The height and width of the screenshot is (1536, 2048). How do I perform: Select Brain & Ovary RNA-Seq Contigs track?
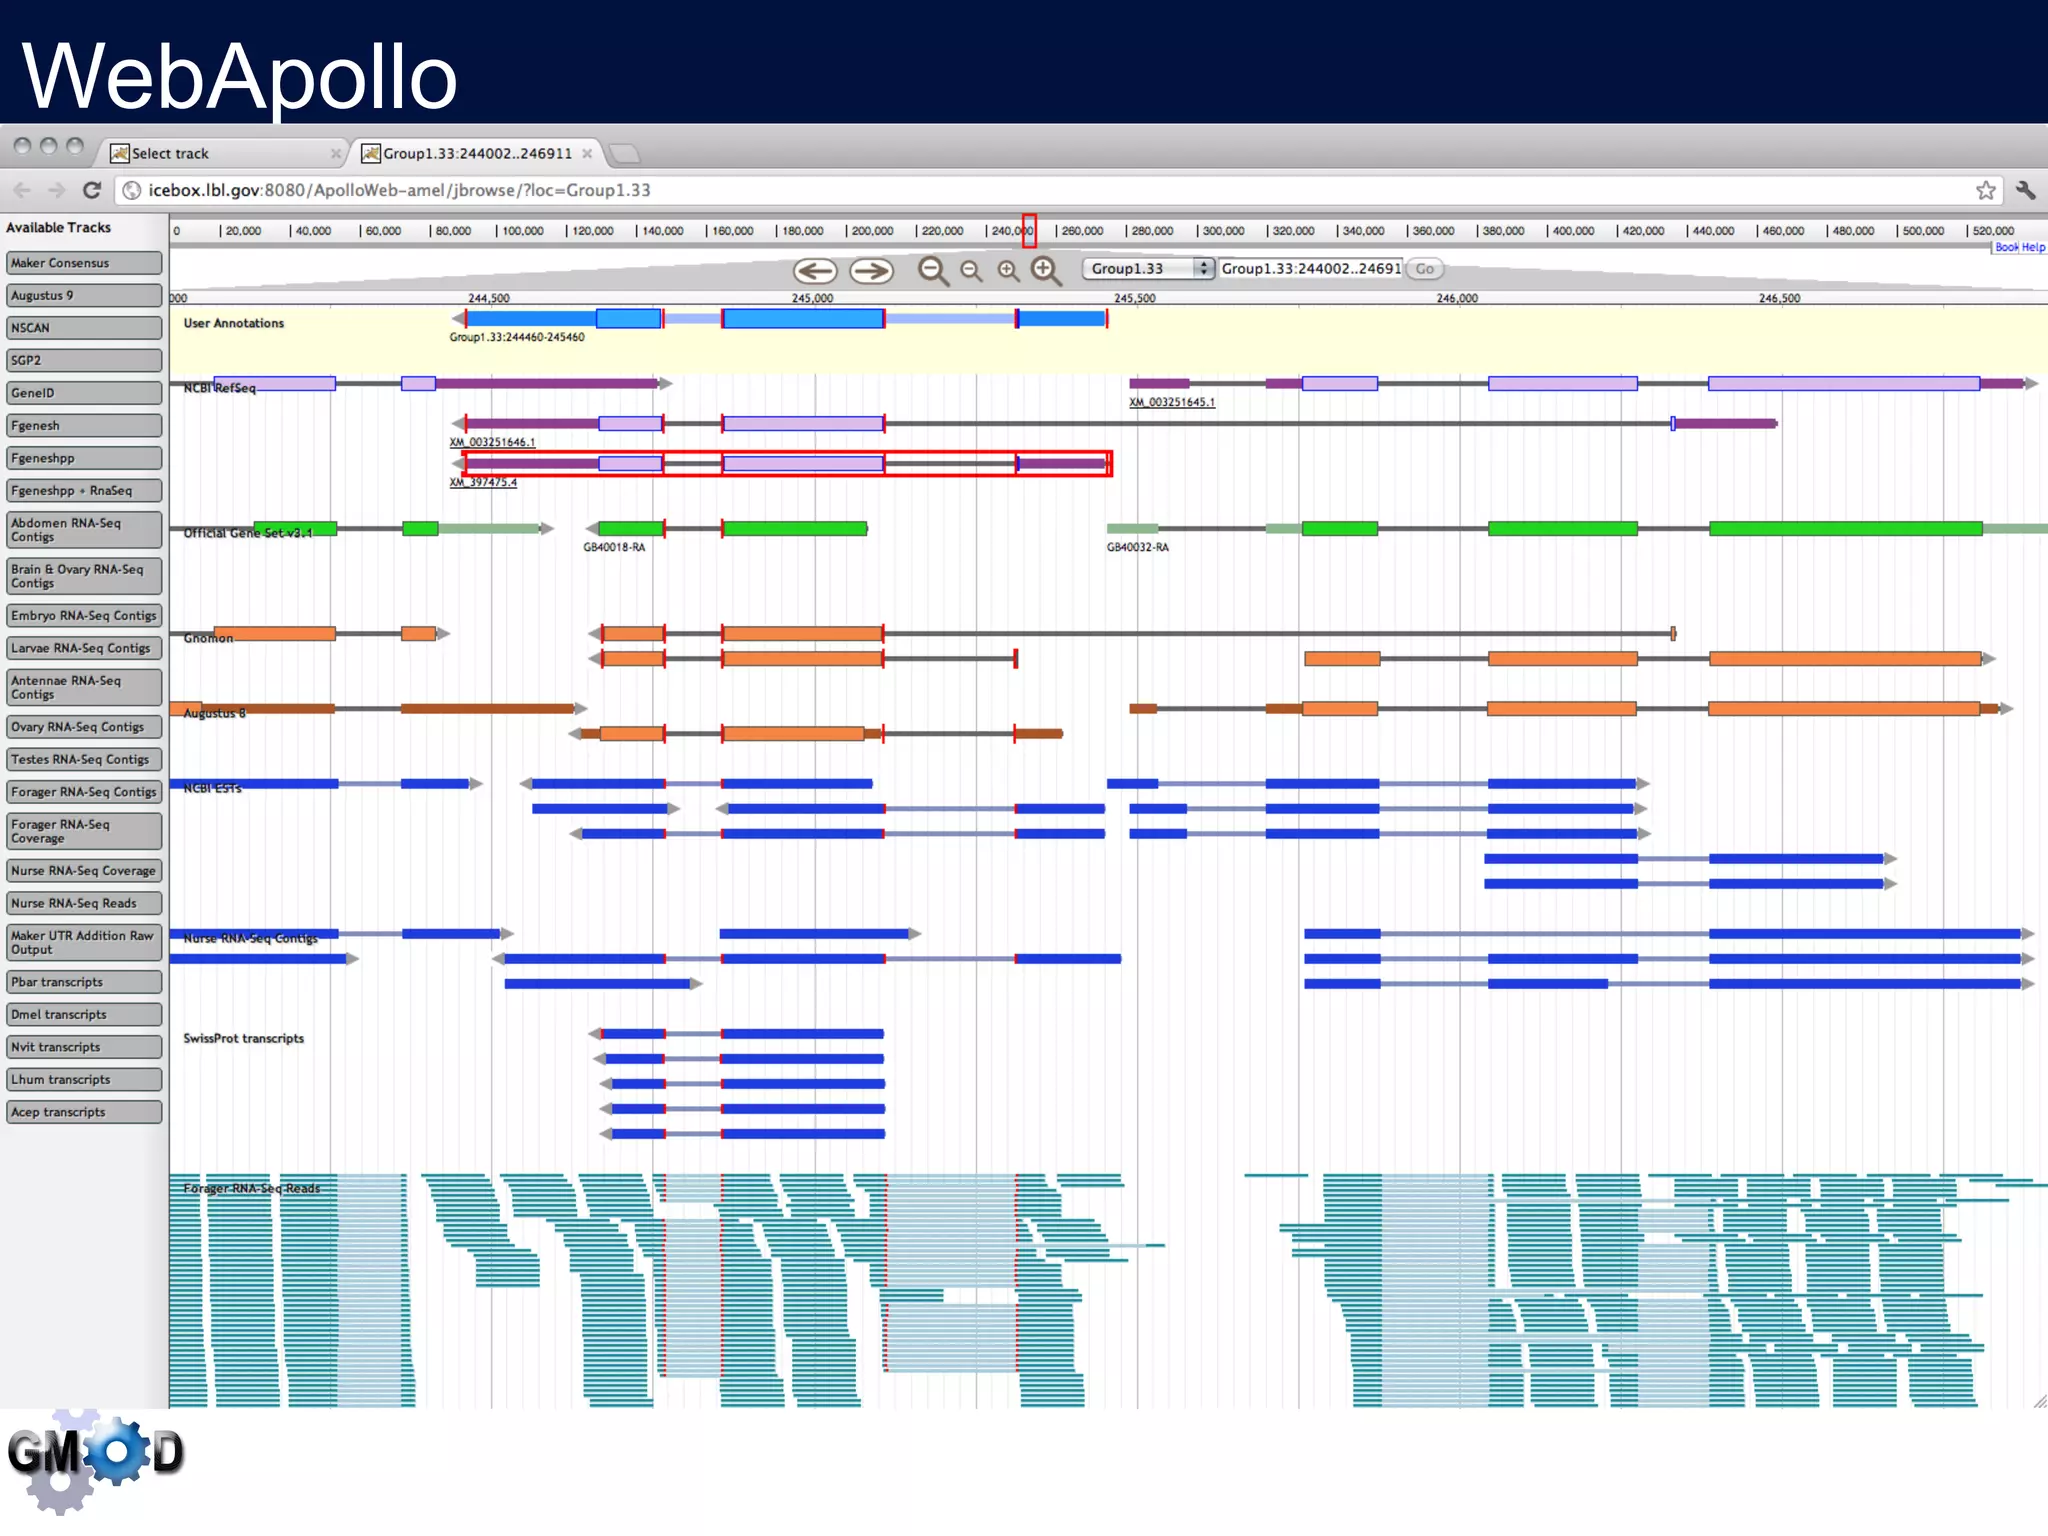84,576
